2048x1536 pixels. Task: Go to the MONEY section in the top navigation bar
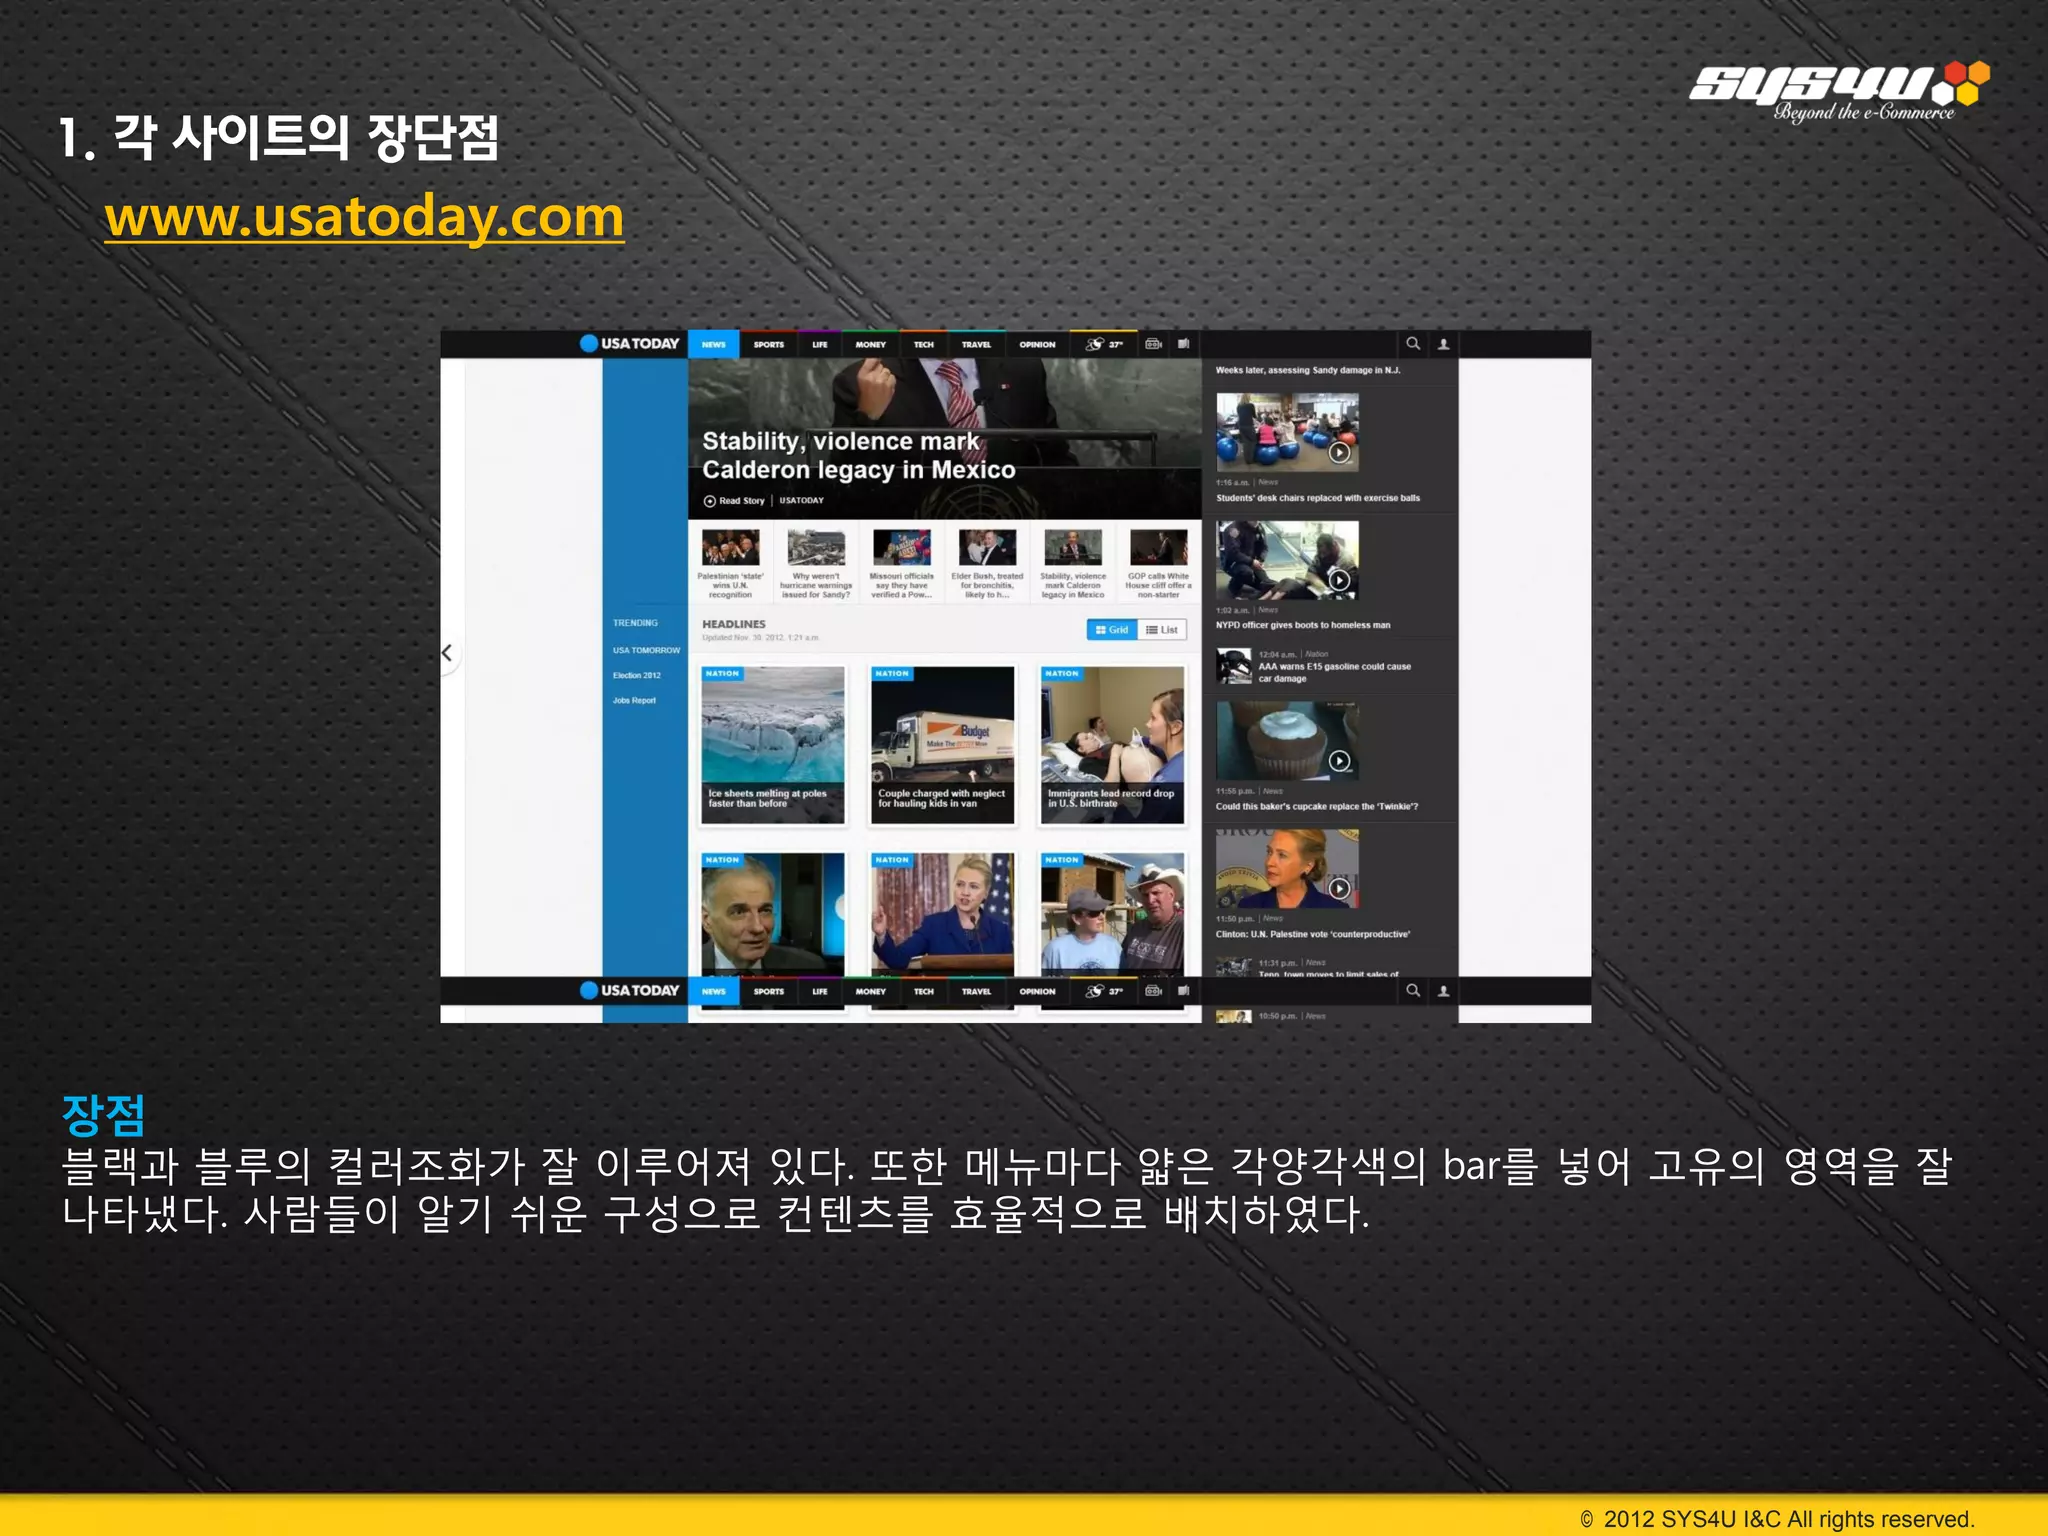pyautogui.click(x=871, y=345)
